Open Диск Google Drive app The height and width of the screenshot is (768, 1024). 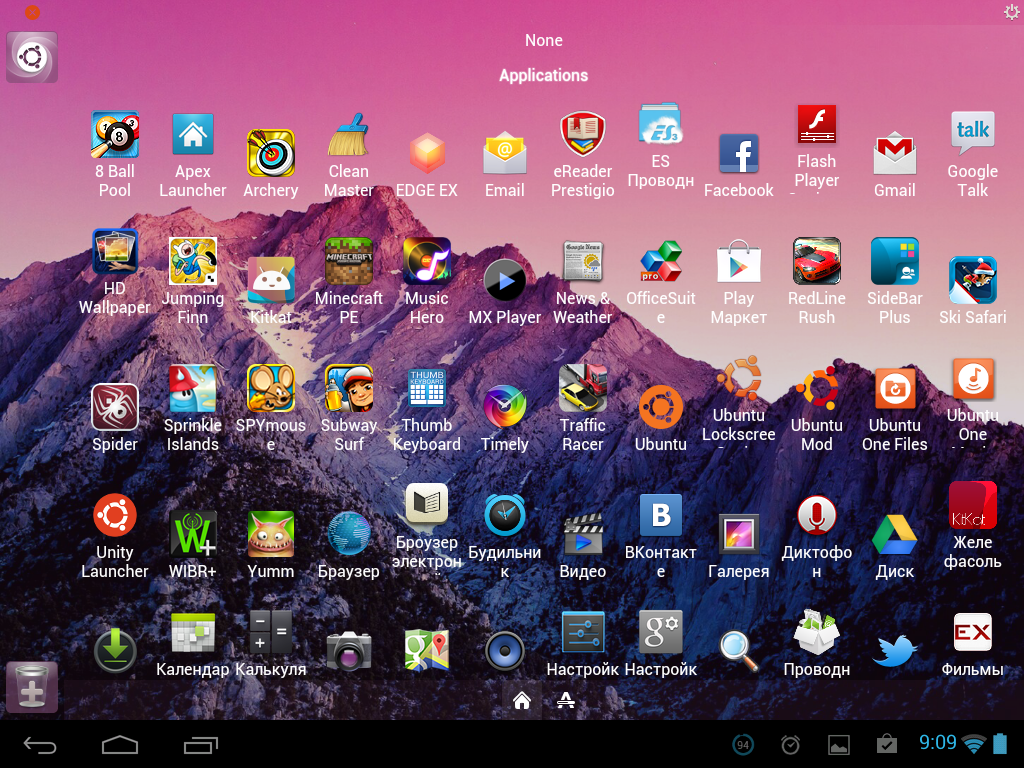coord(895,534)
